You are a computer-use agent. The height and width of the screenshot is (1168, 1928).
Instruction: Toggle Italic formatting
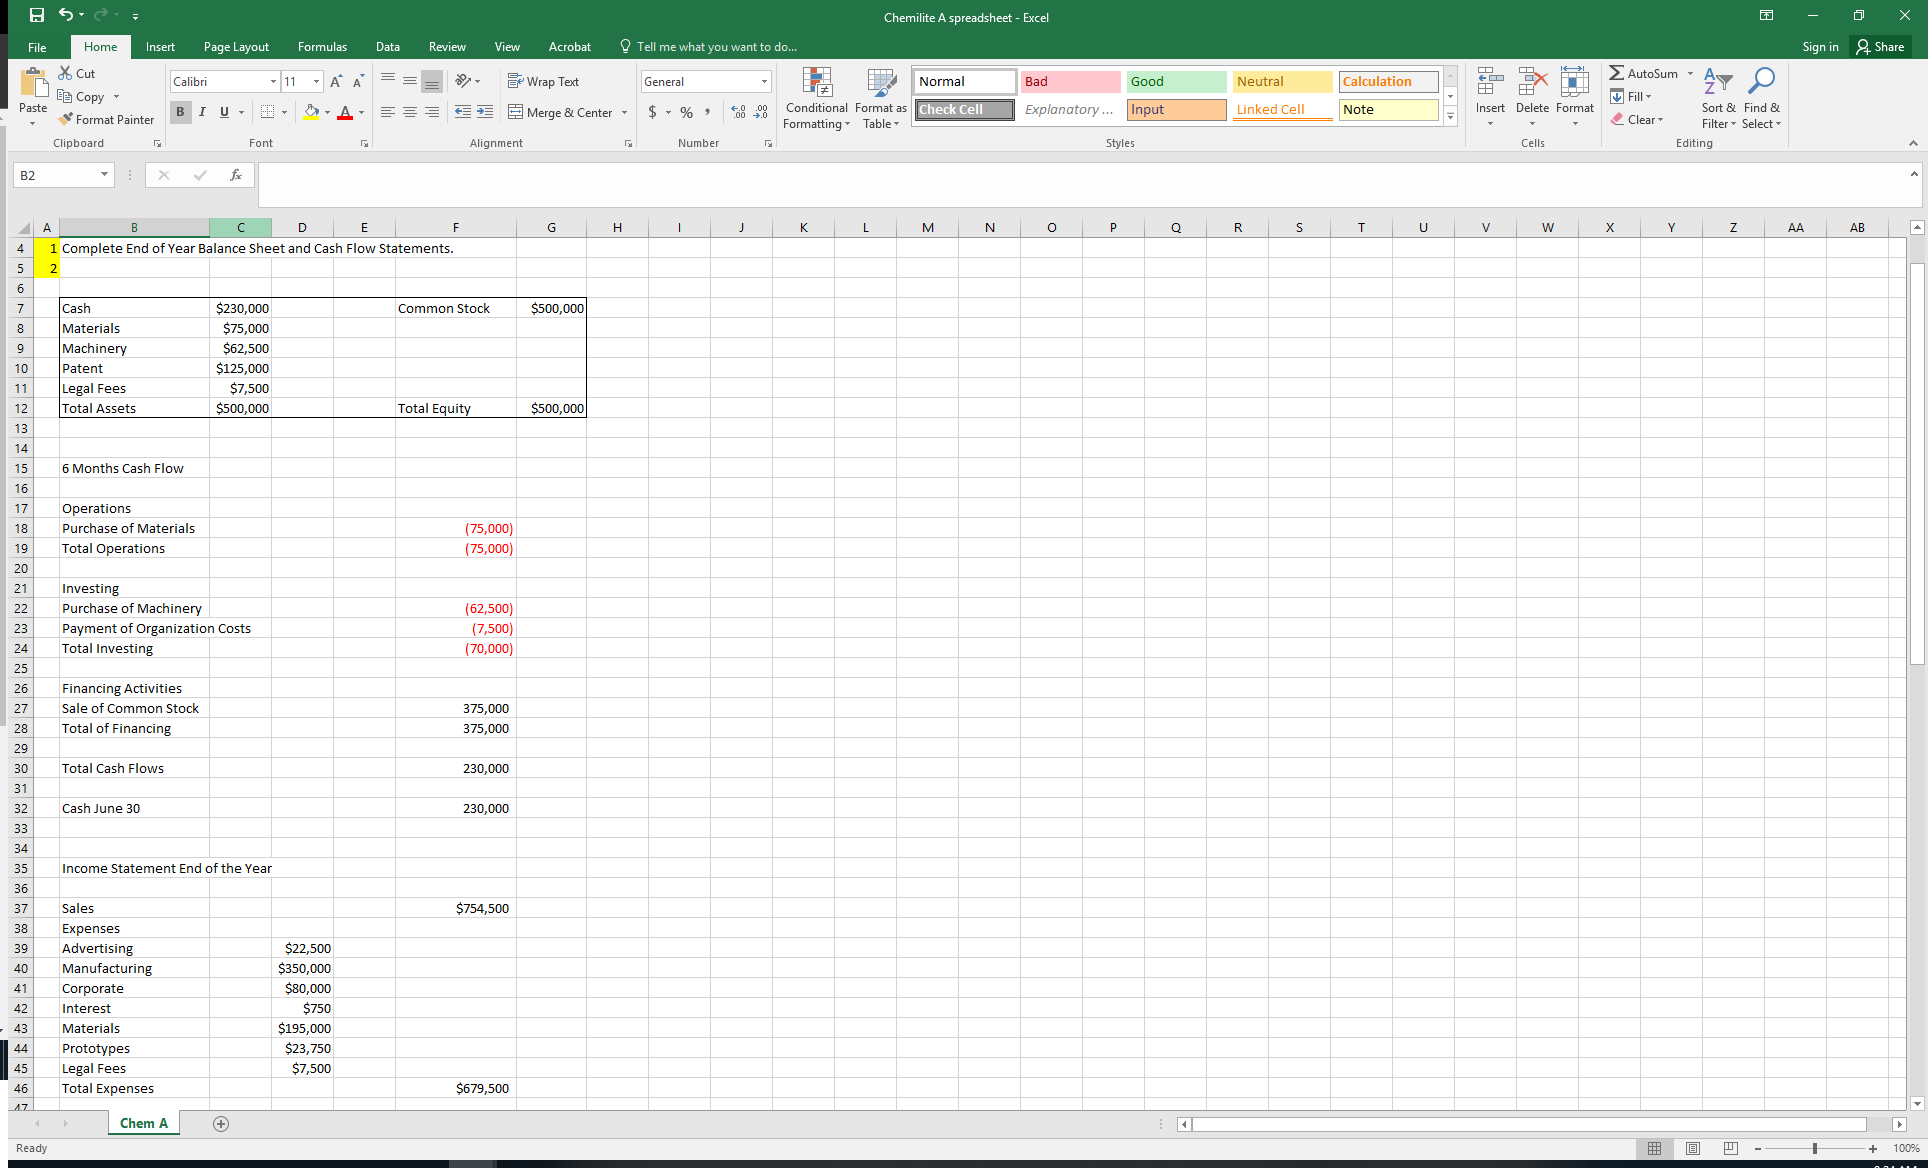[202, 112]
